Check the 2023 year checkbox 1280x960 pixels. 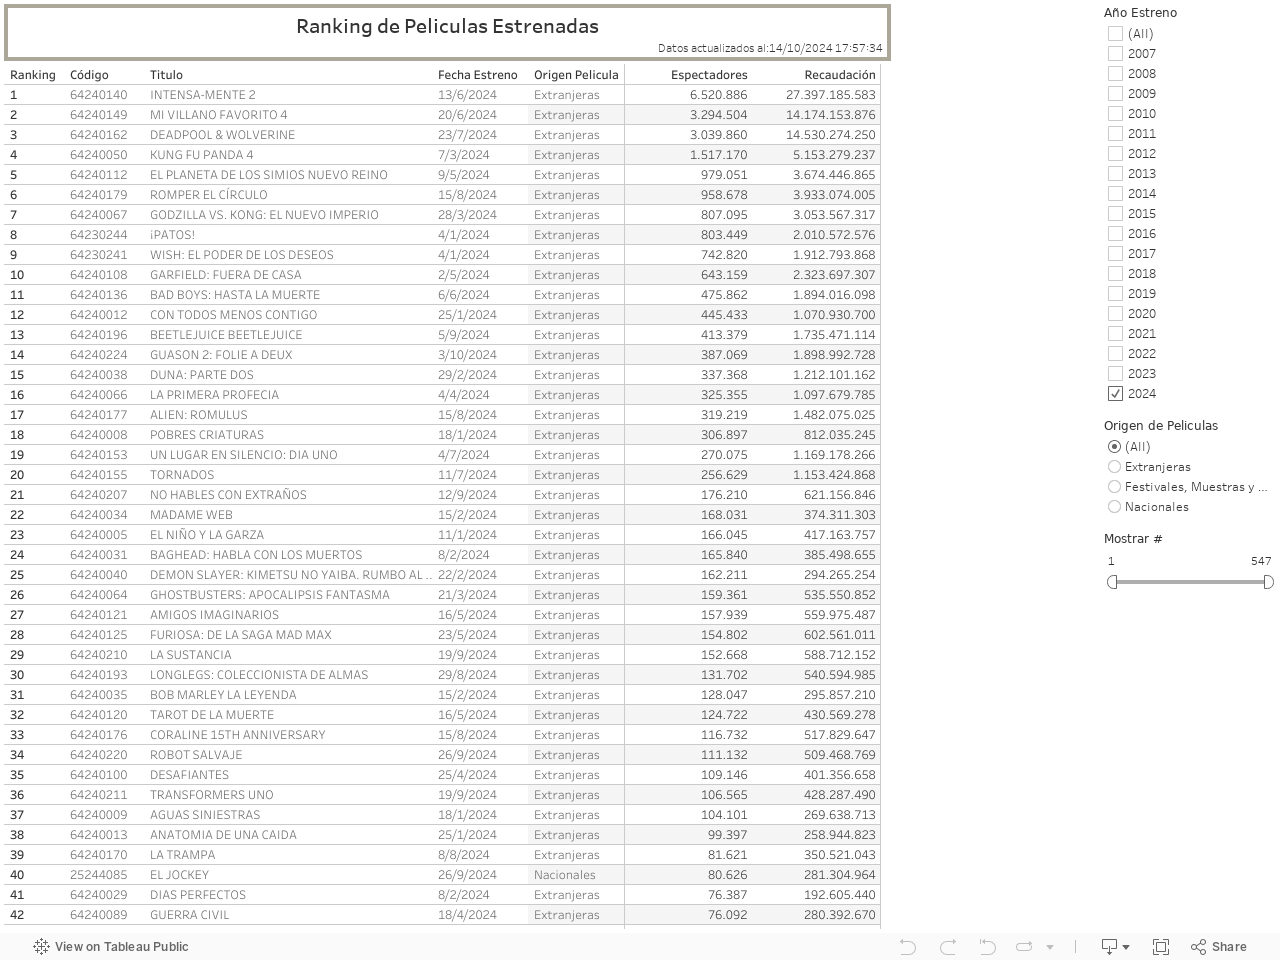pos(1115,373)
